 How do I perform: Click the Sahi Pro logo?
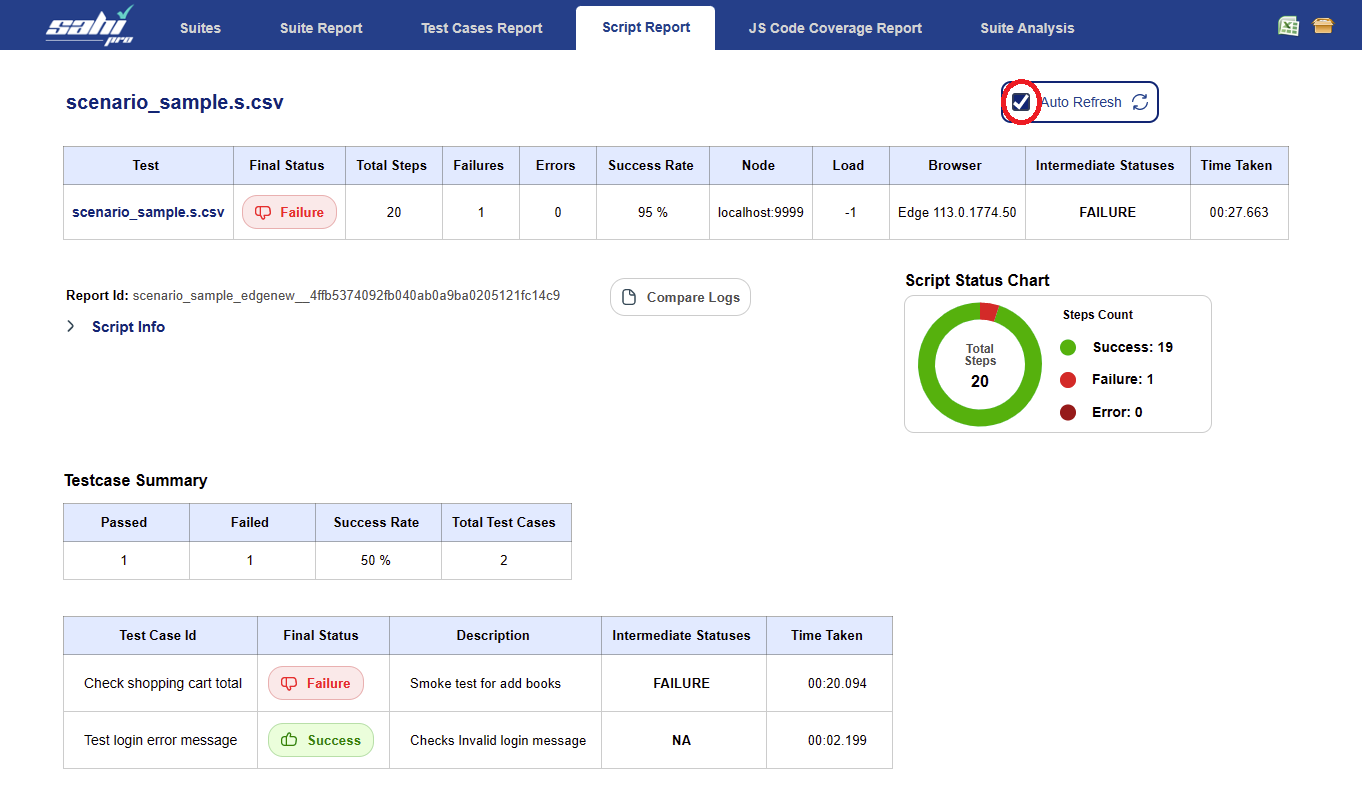88,25
